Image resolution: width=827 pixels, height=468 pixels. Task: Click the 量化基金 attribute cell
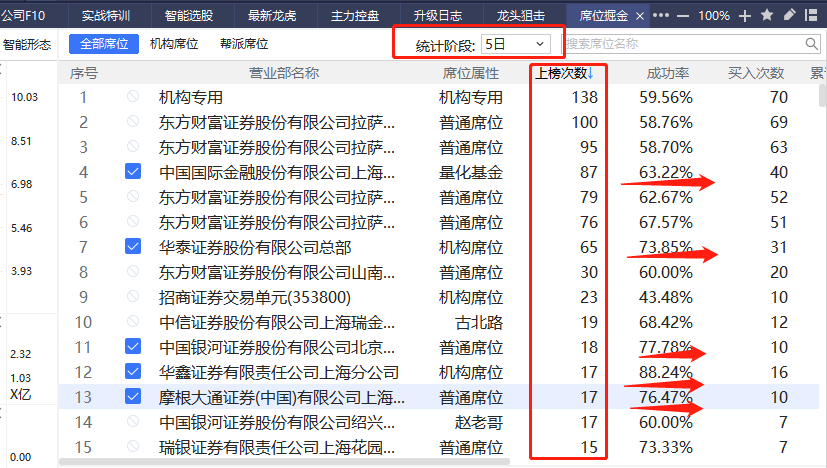(471, 173)
